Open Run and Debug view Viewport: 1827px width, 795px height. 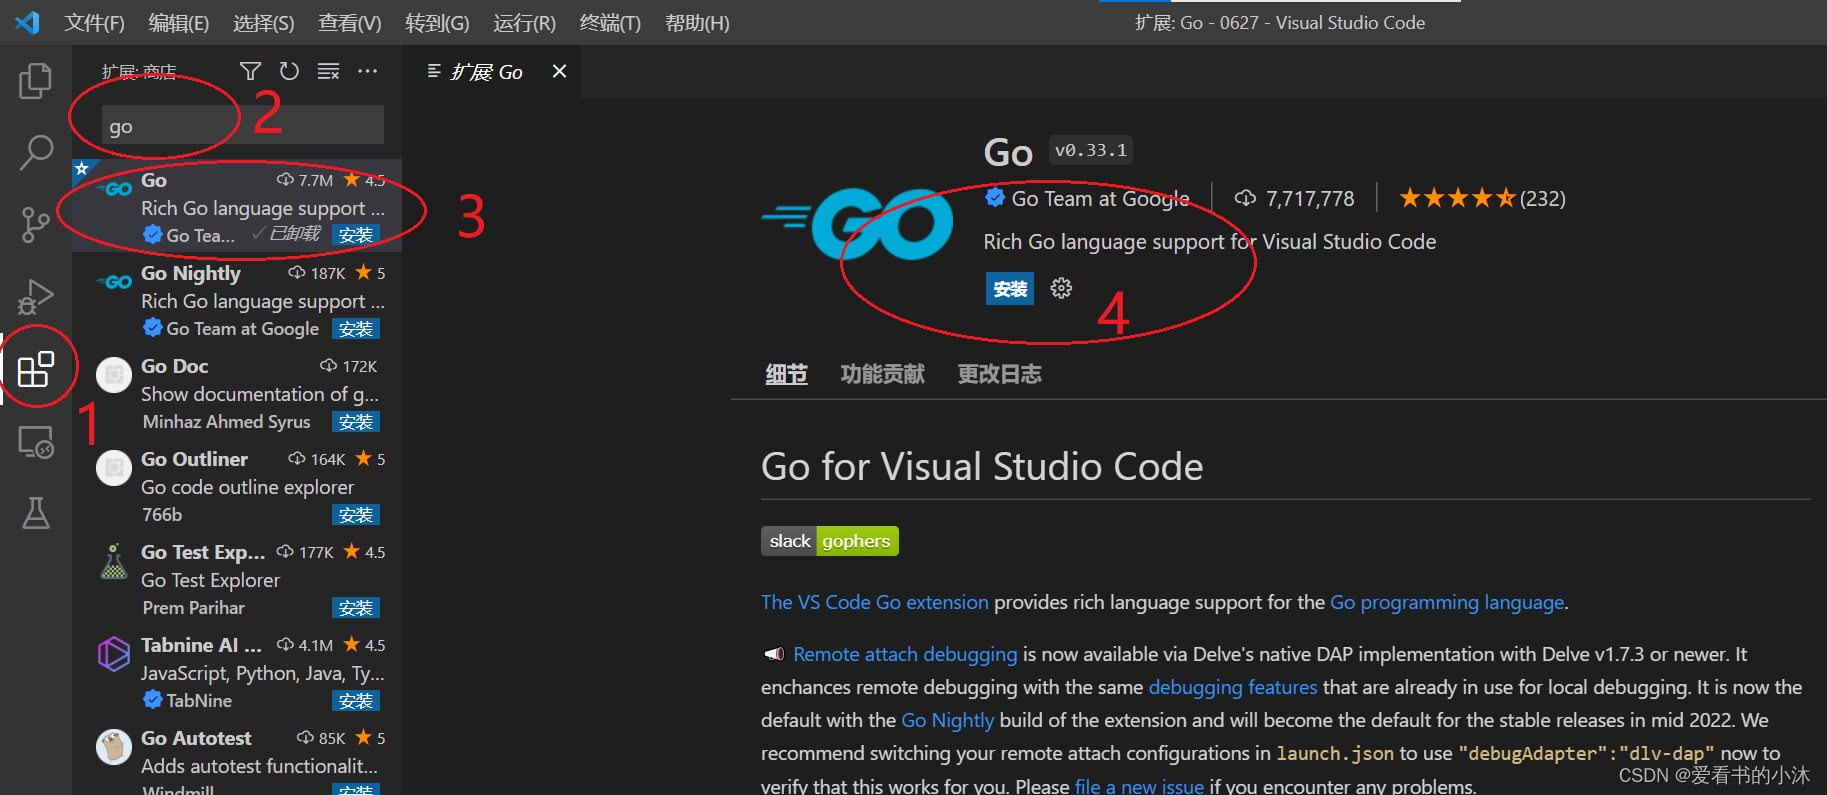36,297
